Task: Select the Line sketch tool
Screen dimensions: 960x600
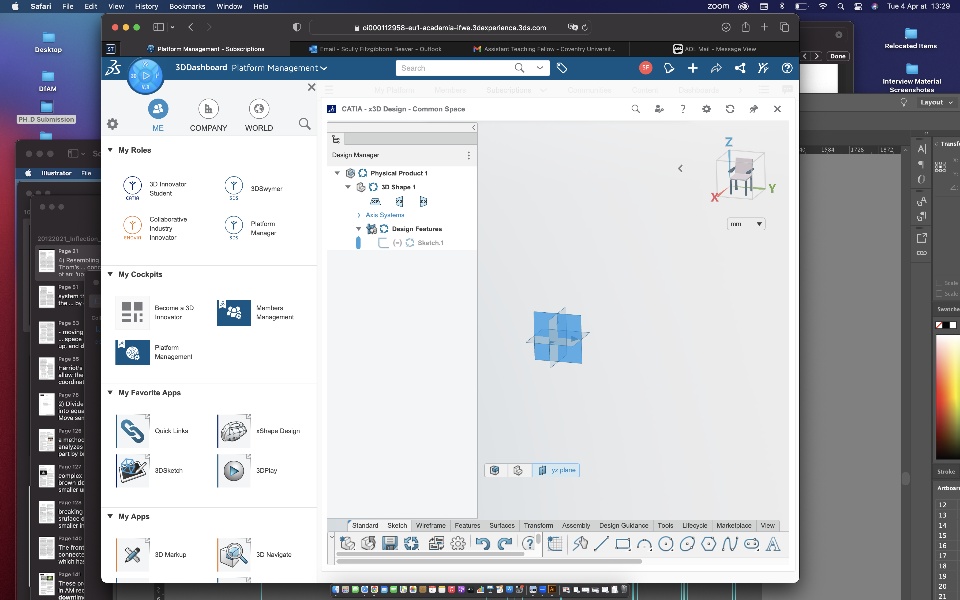Action: pyautogui.click(x=601, y=544)
